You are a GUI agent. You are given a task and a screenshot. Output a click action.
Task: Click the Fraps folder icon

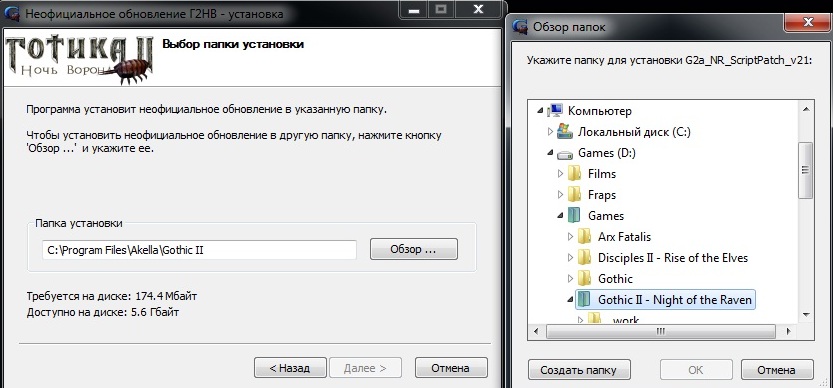pos(574,195)
